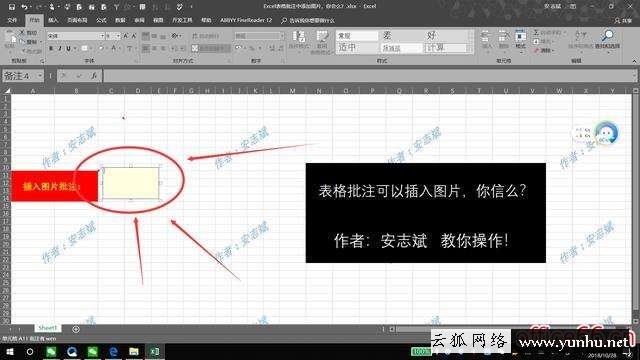Click the Tell me search box
Image resolution: width=640 pixels, height=360 pixels.
pos(309,20)
